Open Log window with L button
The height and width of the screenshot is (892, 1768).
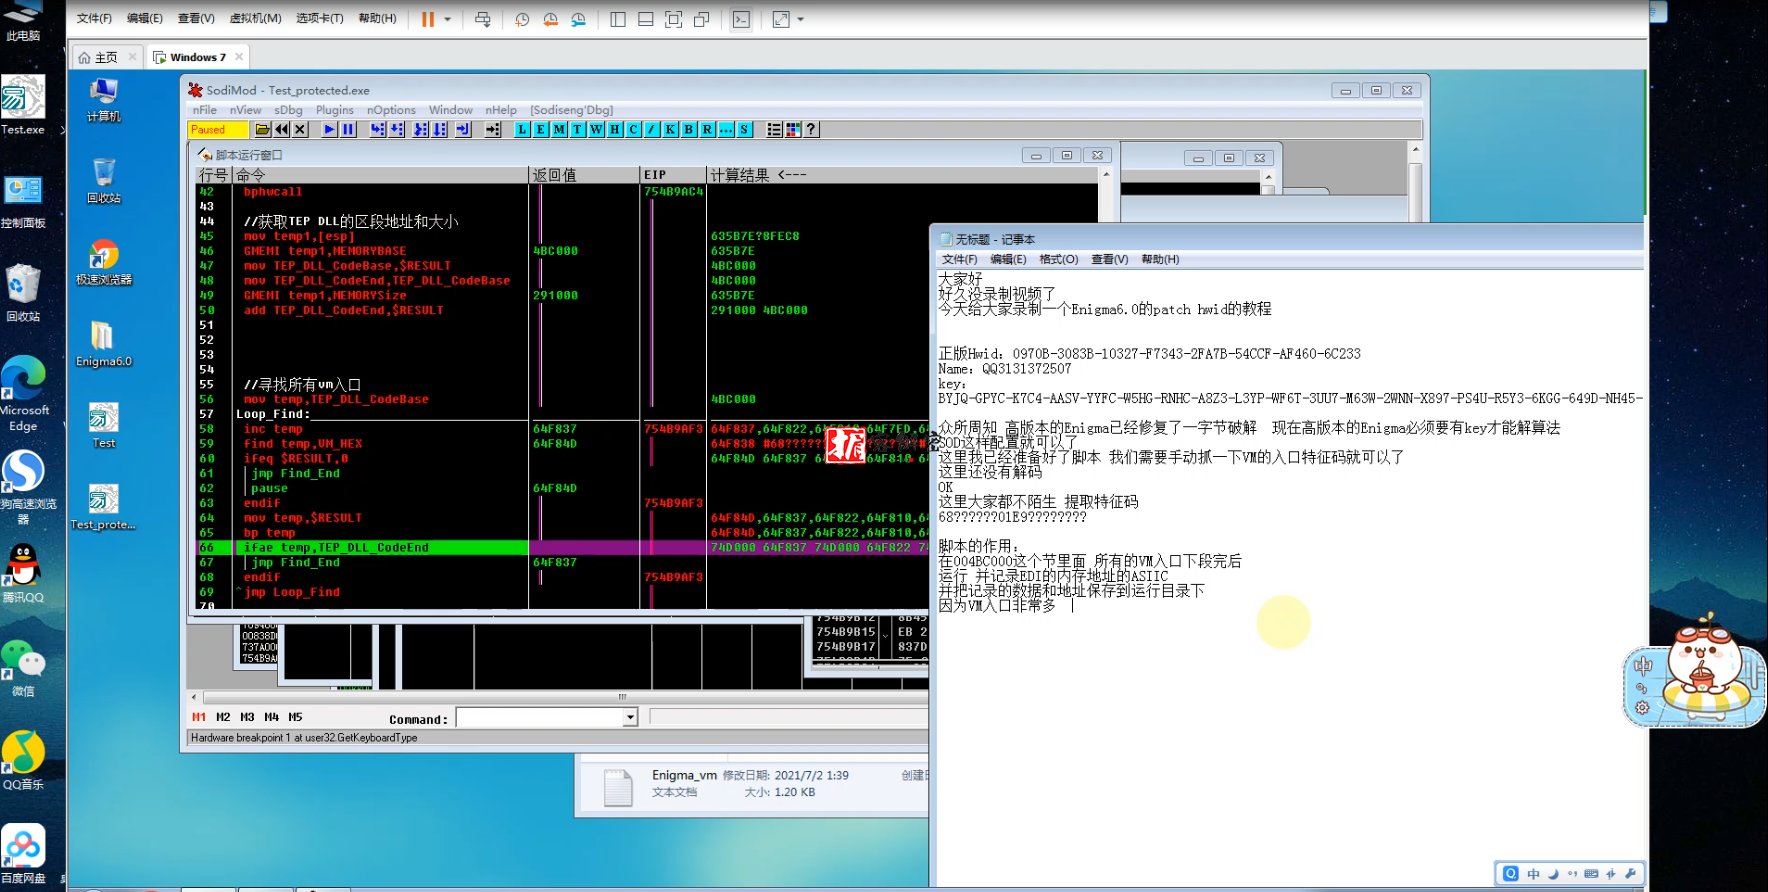click(522, 129)
